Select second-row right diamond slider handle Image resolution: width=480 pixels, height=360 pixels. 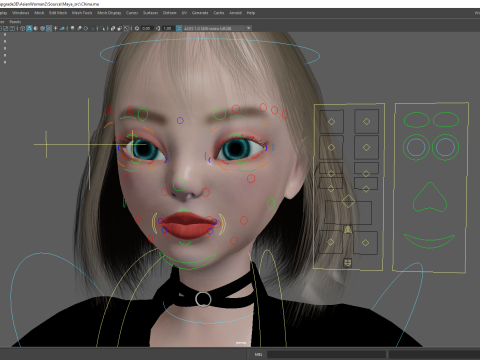pyautogui.click(x=366, y=147)
